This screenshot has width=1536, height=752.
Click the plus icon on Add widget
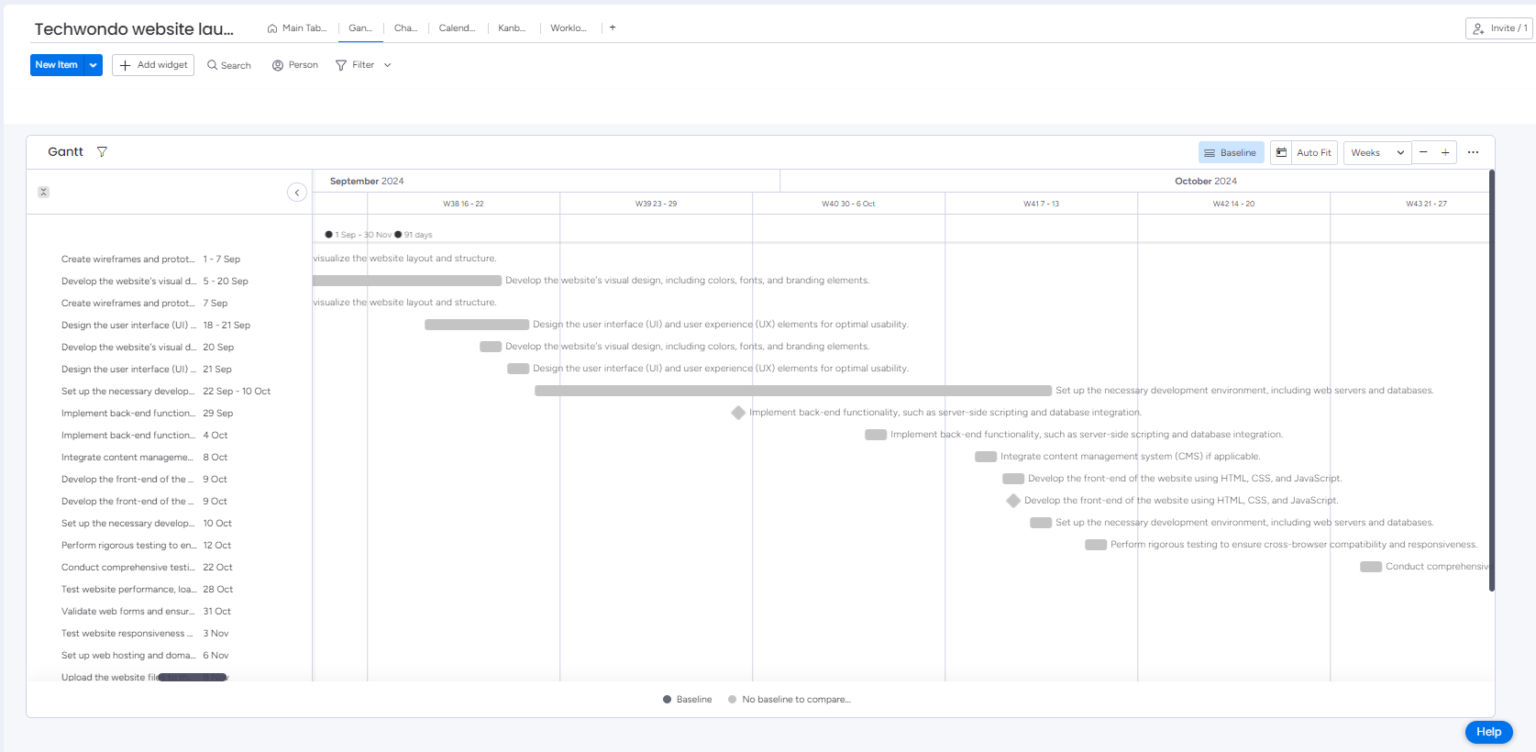coord(124,64)
